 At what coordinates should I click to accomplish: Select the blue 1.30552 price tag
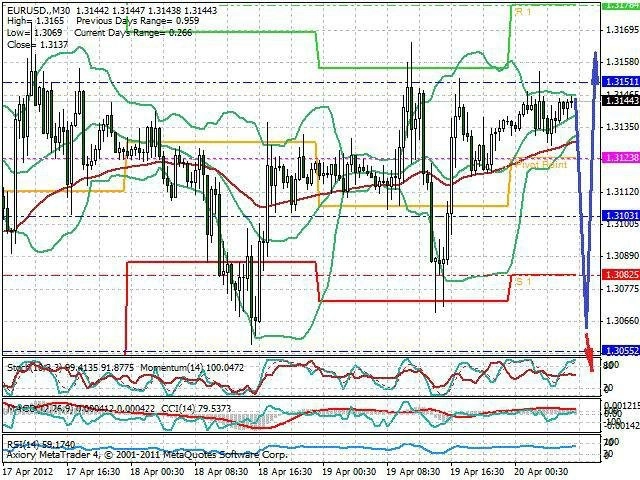point(622,351)
